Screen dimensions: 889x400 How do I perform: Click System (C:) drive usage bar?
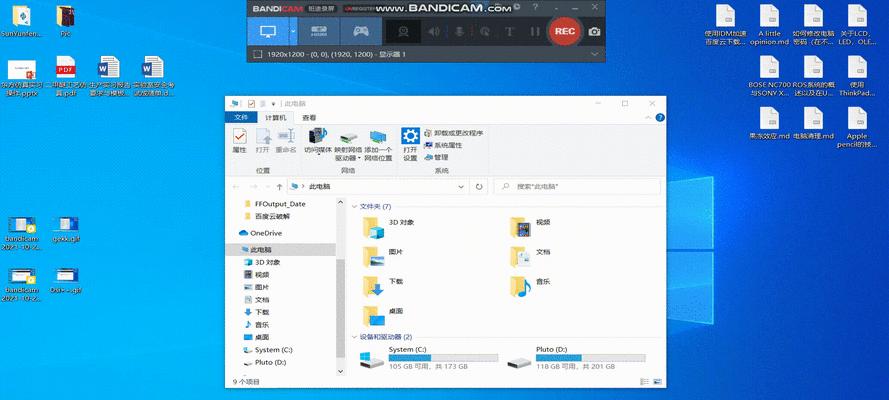[x=443, y=358]
